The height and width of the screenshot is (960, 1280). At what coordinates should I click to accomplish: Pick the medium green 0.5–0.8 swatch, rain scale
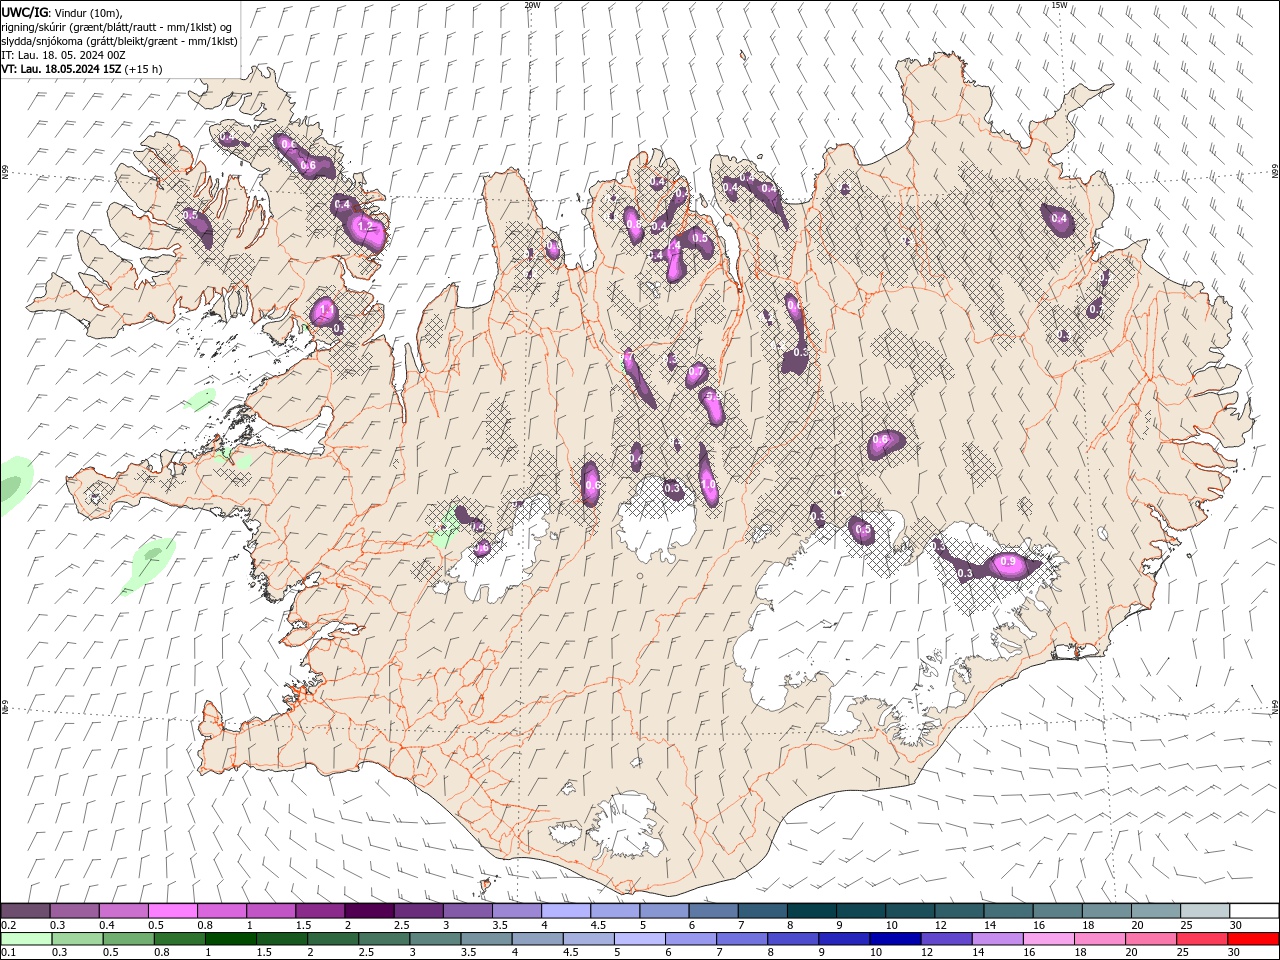(128, 939)
